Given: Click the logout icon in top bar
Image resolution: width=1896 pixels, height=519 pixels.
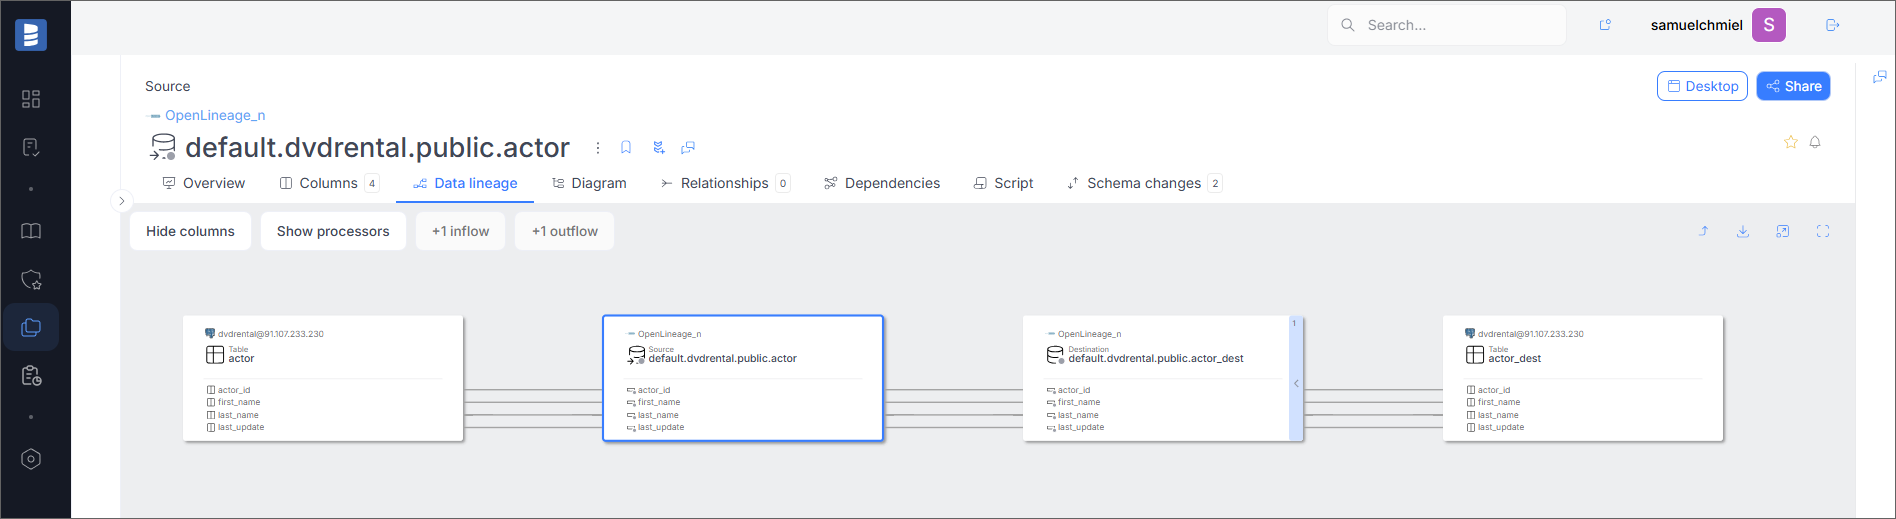Looking at the screenshot, I should [x=1833, y=25].
